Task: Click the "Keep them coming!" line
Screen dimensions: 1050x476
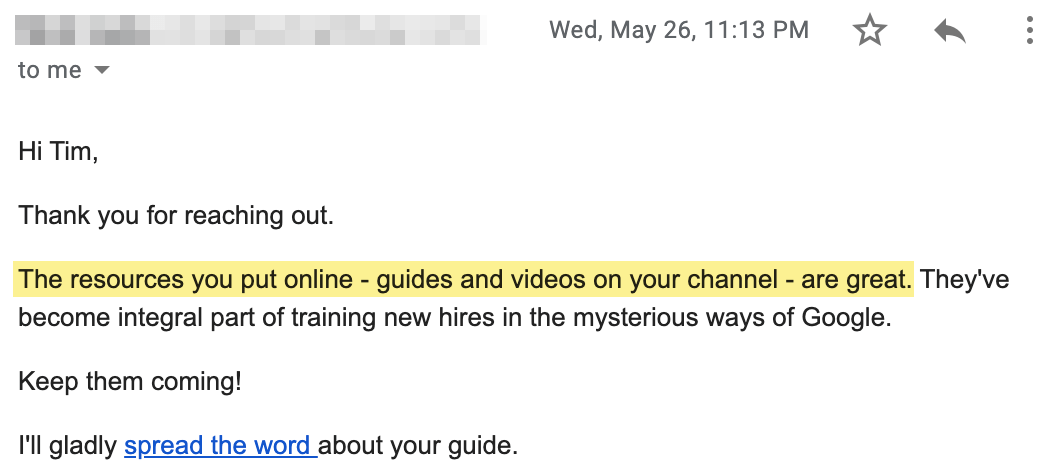Action: [x=130, y=383]
